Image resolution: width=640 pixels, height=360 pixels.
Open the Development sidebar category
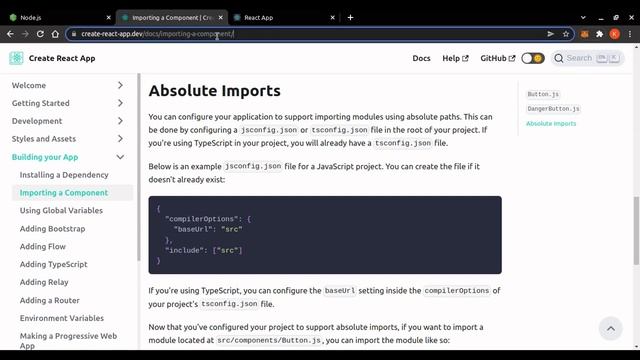point(37,121)
